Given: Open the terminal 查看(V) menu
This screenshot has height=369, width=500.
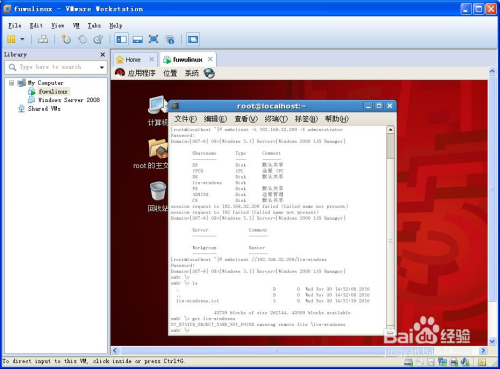Looking at the screenshot, I should pos(246,119).
